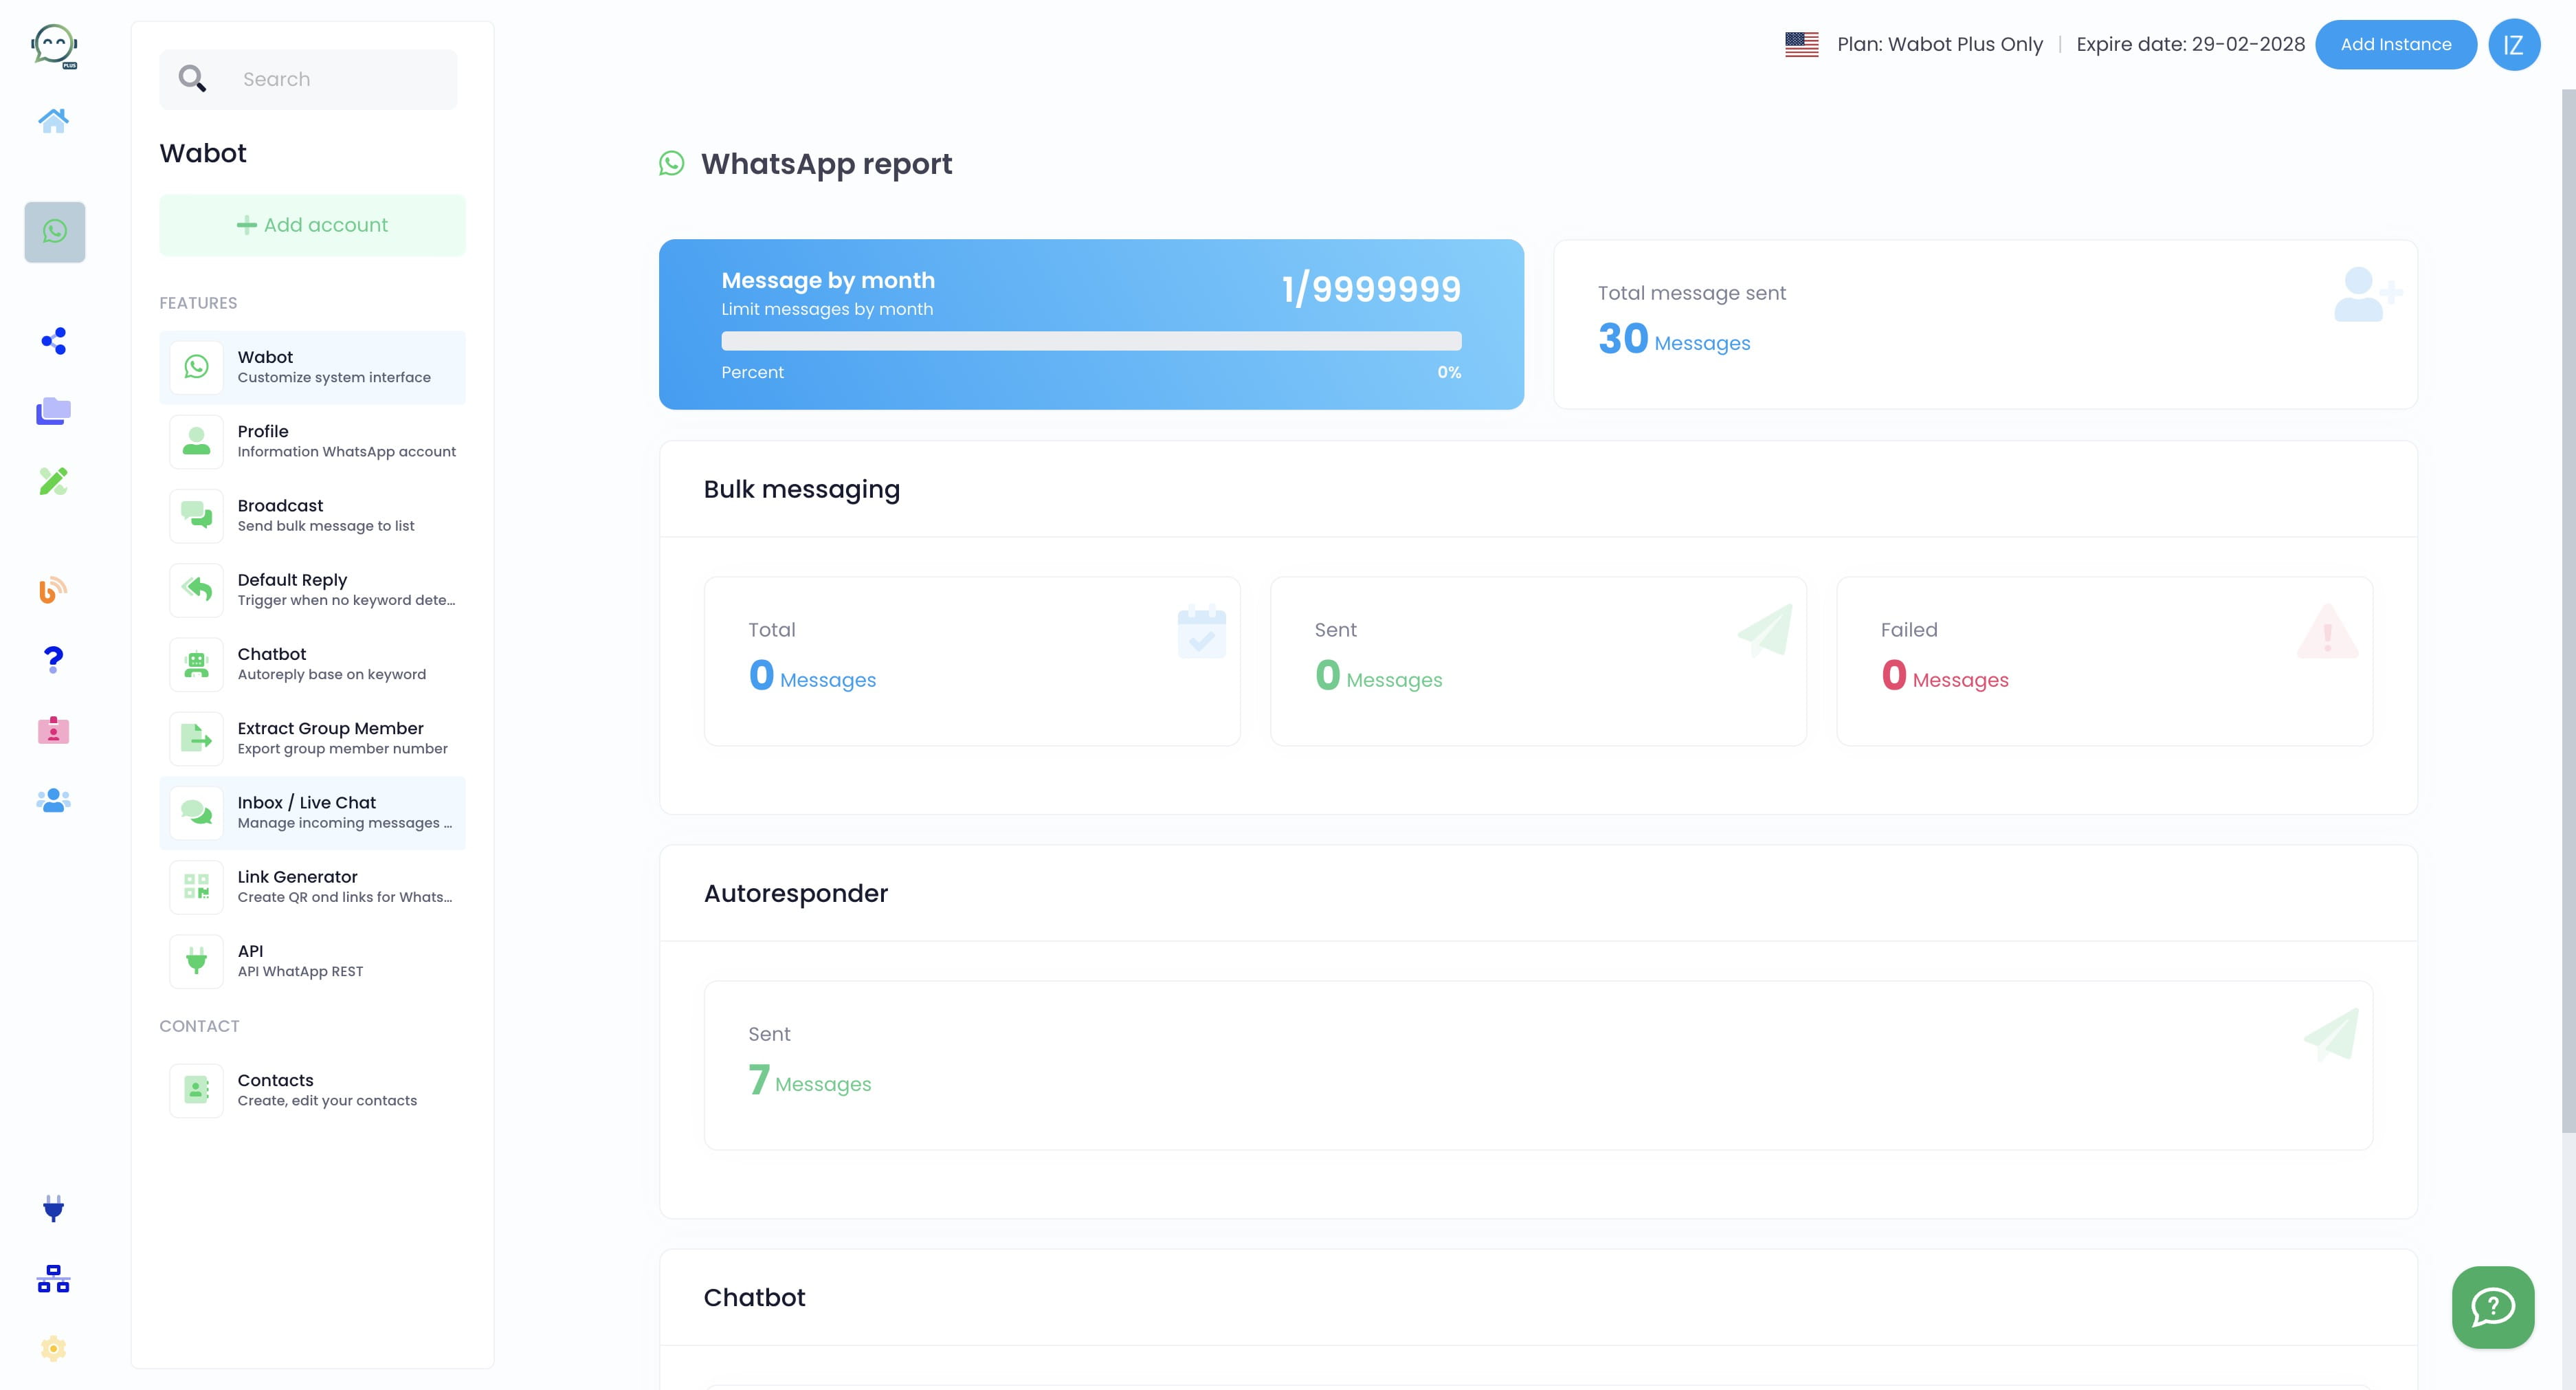Select the WhatsApp icon in left rail
The width and height of the screenshot is (2576, 1390).
55,232
